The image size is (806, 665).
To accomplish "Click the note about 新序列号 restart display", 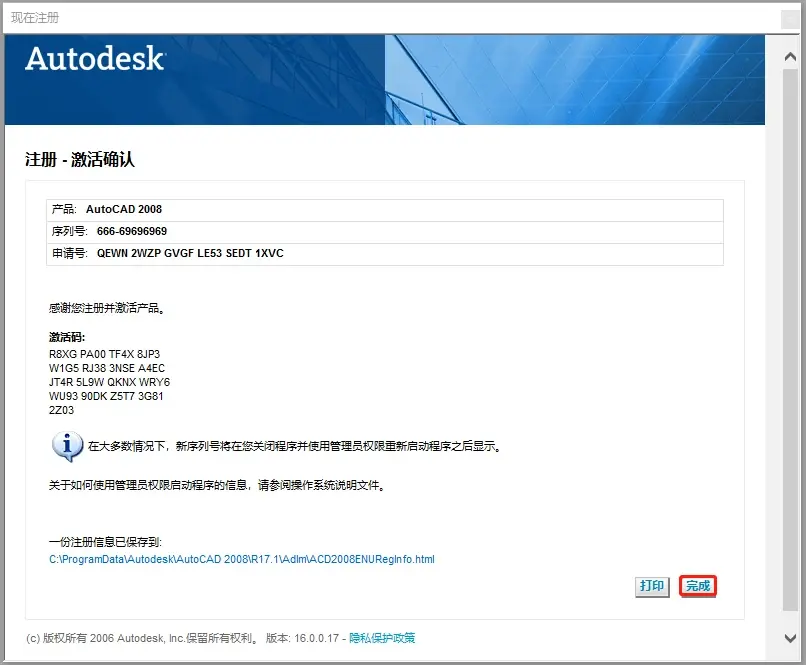I will [x=294, y=446].
